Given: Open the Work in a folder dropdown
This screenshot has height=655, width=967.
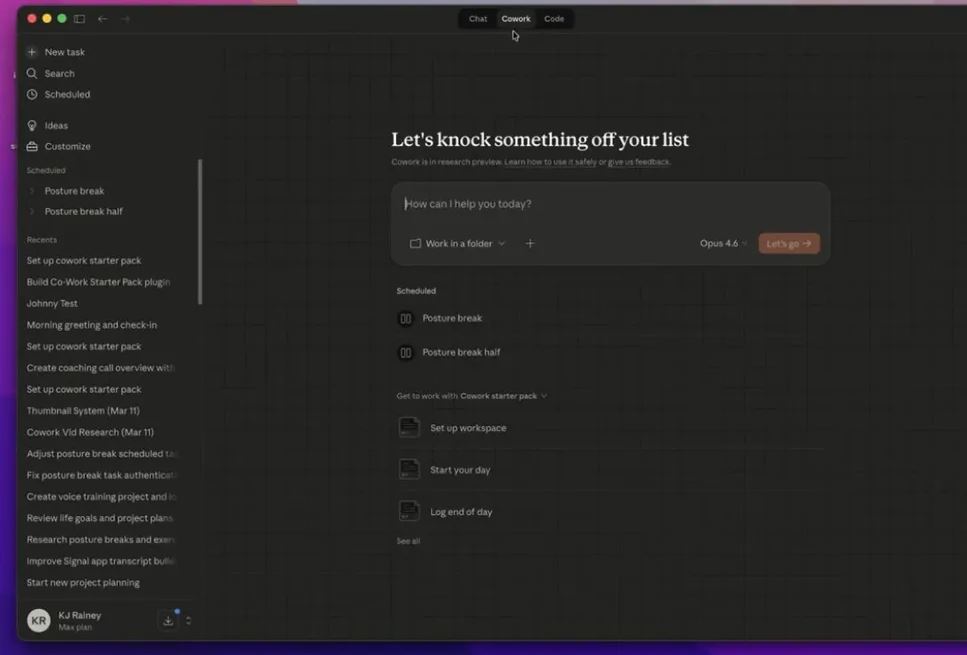Looking at the screenshot, I should point(458,243).
